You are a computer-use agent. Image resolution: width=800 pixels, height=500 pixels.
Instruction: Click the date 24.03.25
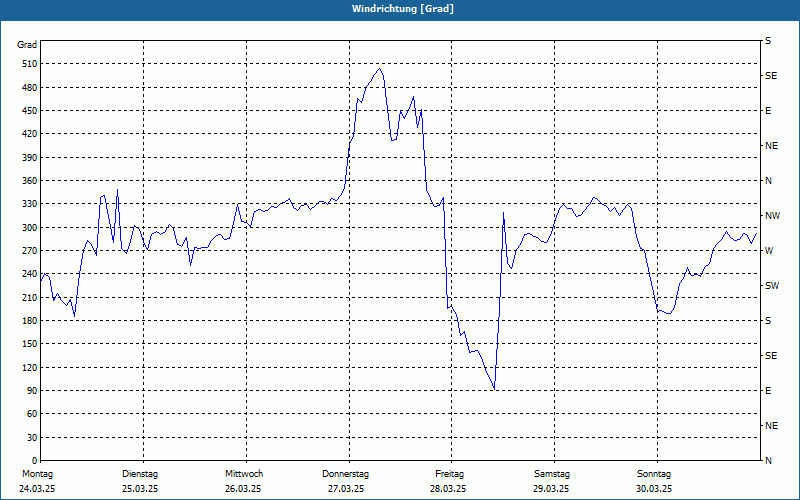point(37,489)
